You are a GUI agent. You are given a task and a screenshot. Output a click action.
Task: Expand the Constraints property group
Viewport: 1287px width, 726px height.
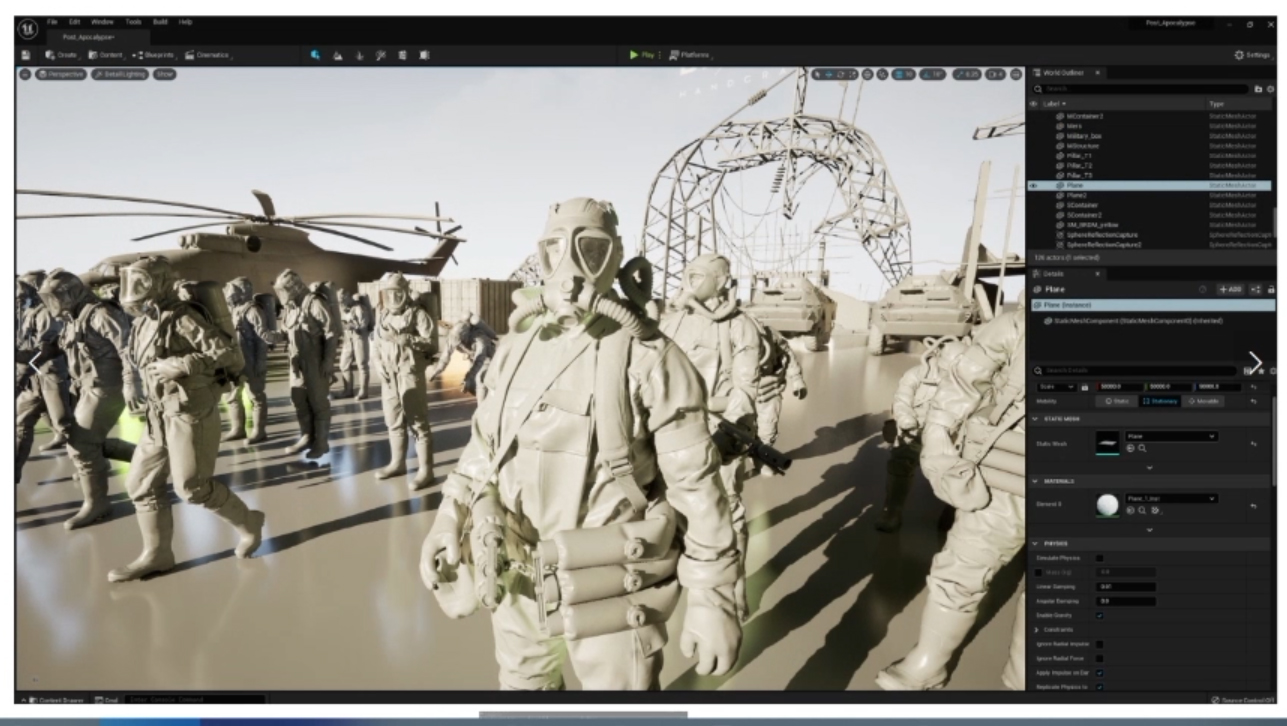[1036, 629]
